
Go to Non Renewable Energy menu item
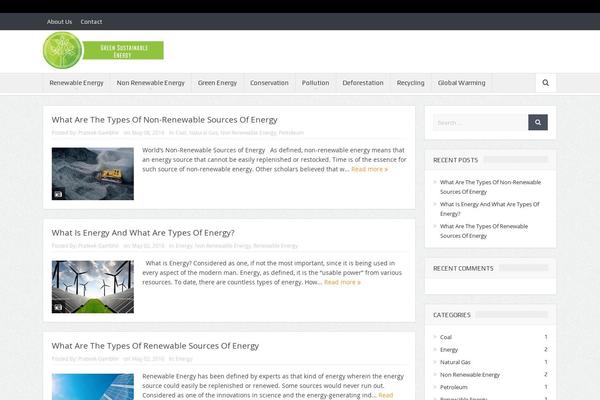click(150, 83)
